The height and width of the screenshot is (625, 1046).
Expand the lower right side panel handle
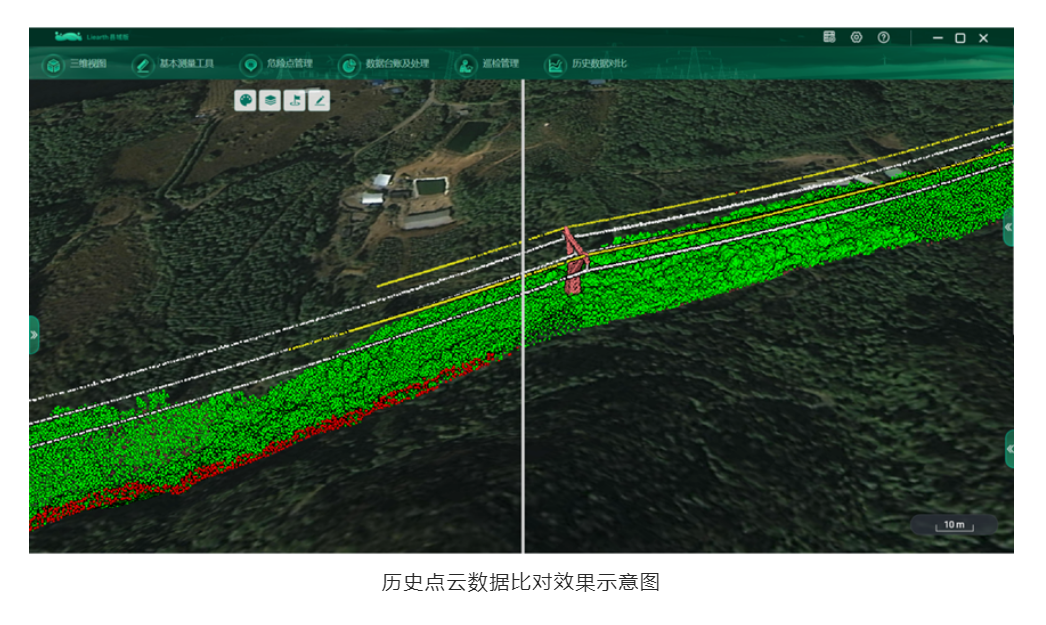pos(1008,449)
